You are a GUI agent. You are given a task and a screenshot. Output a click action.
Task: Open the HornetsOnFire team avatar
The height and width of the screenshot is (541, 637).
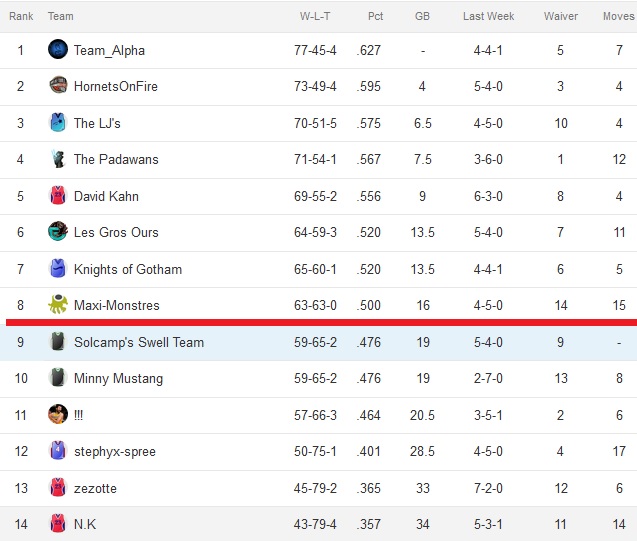pyautogui.click(x=58, y=85)
